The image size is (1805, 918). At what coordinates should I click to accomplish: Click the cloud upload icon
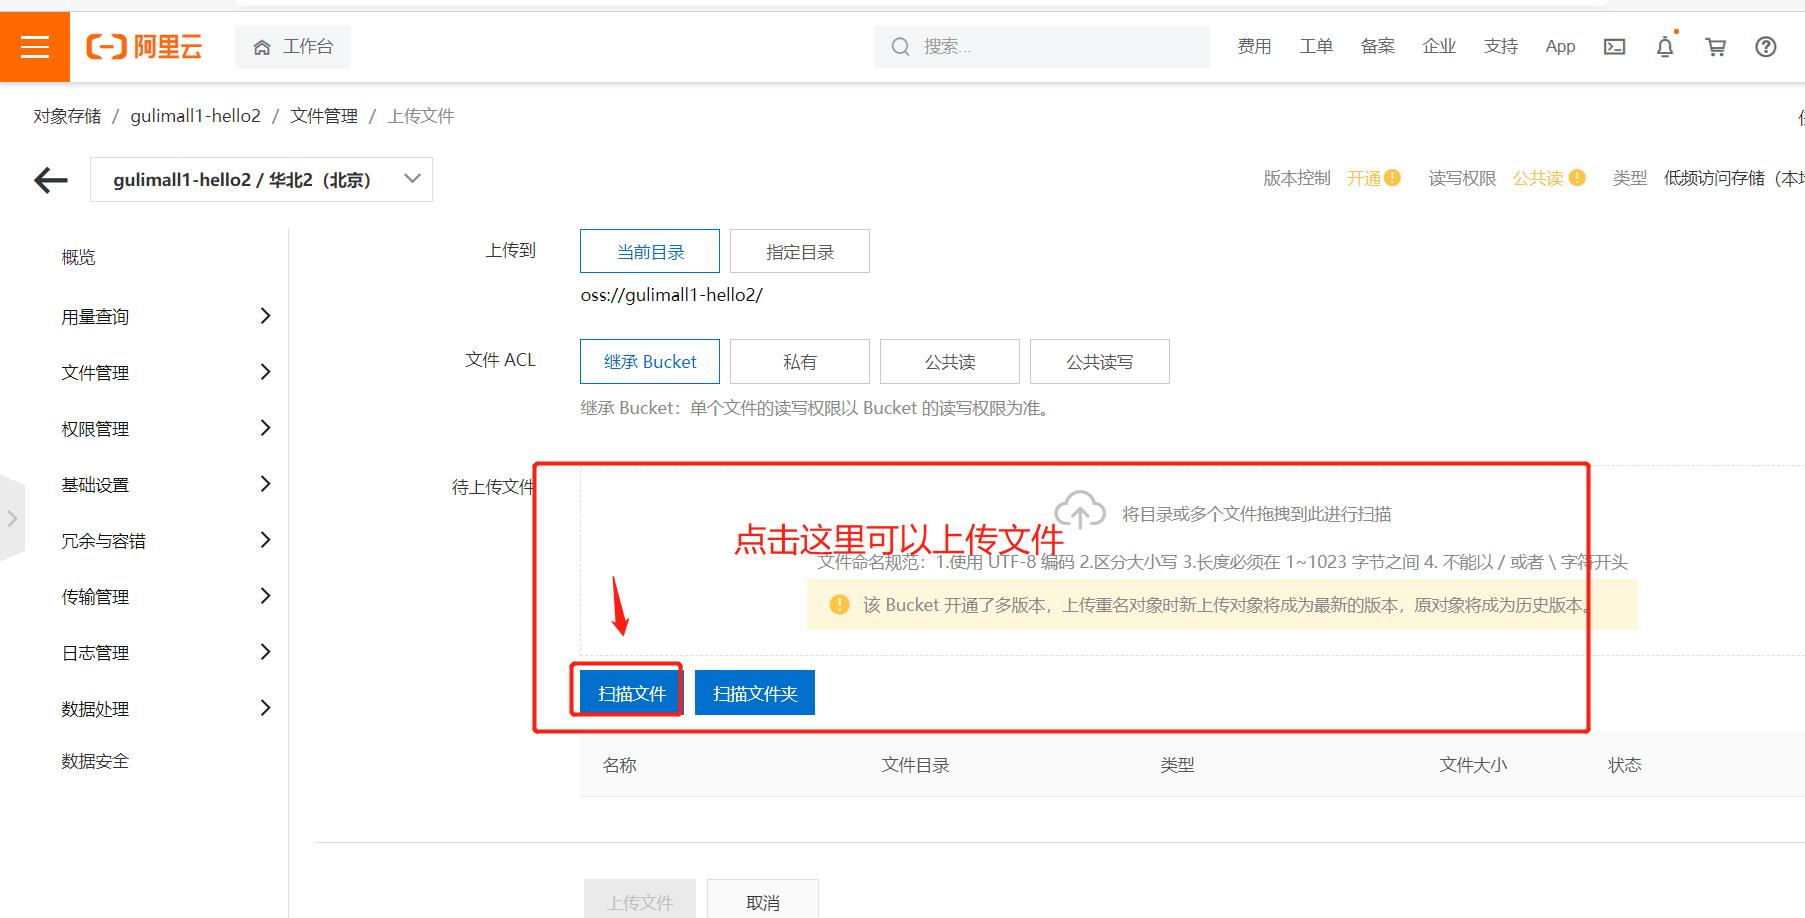coord(1080,510)
